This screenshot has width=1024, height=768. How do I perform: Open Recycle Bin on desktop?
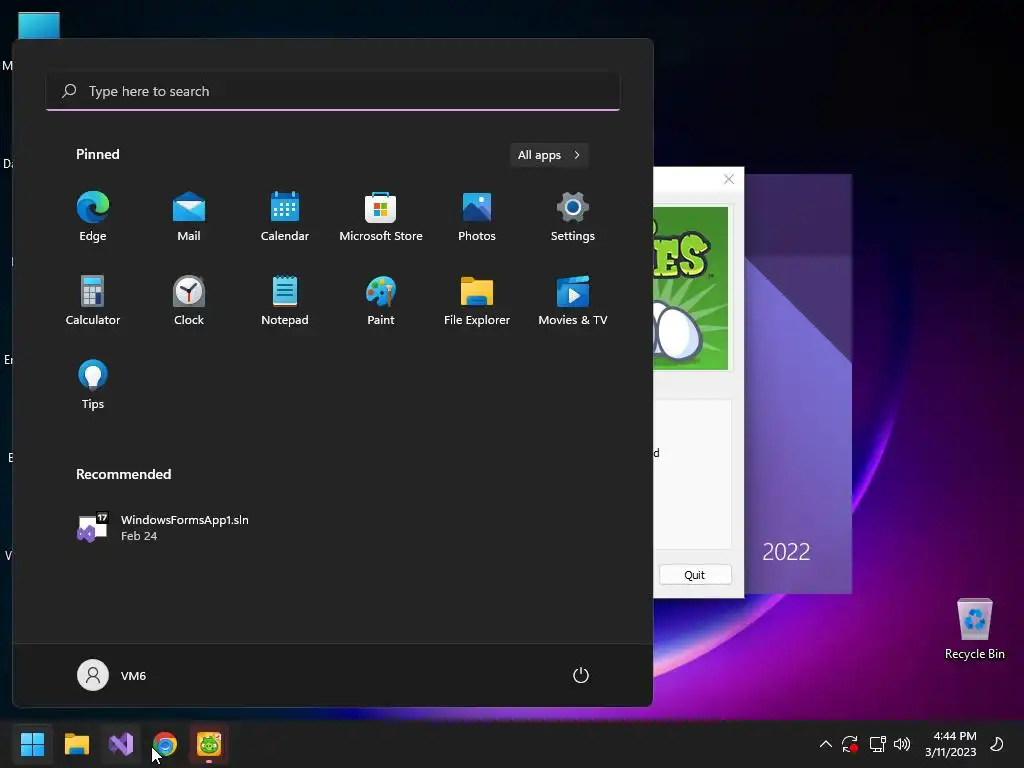[x=974, y=629]
